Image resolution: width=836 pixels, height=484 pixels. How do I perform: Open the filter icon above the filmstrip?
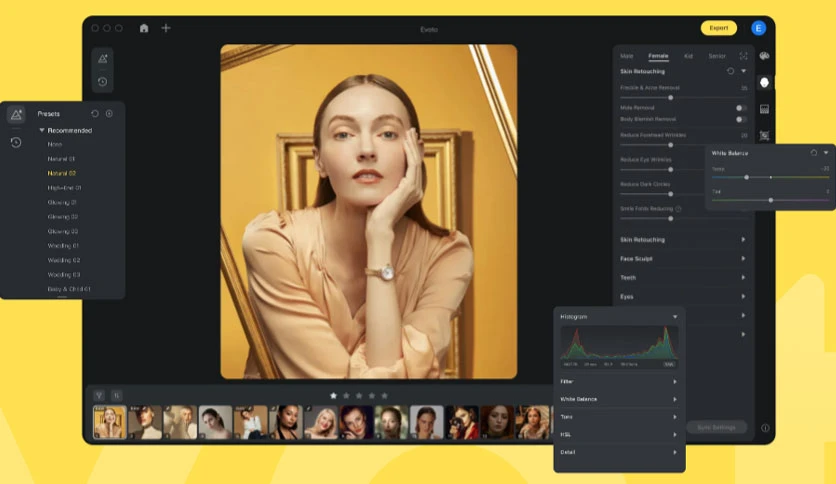(99, 396)
